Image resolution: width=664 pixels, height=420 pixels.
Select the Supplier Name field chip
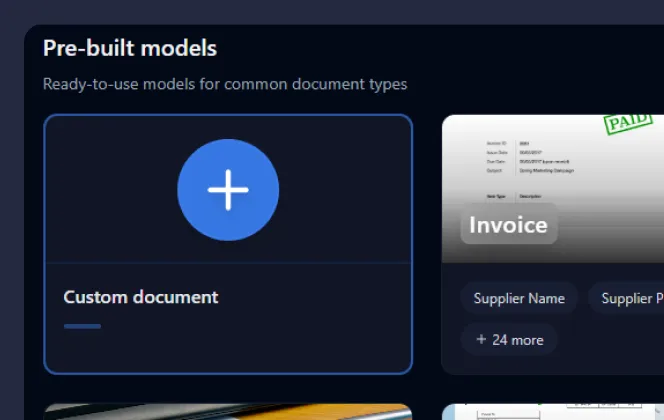click(519, 298)
